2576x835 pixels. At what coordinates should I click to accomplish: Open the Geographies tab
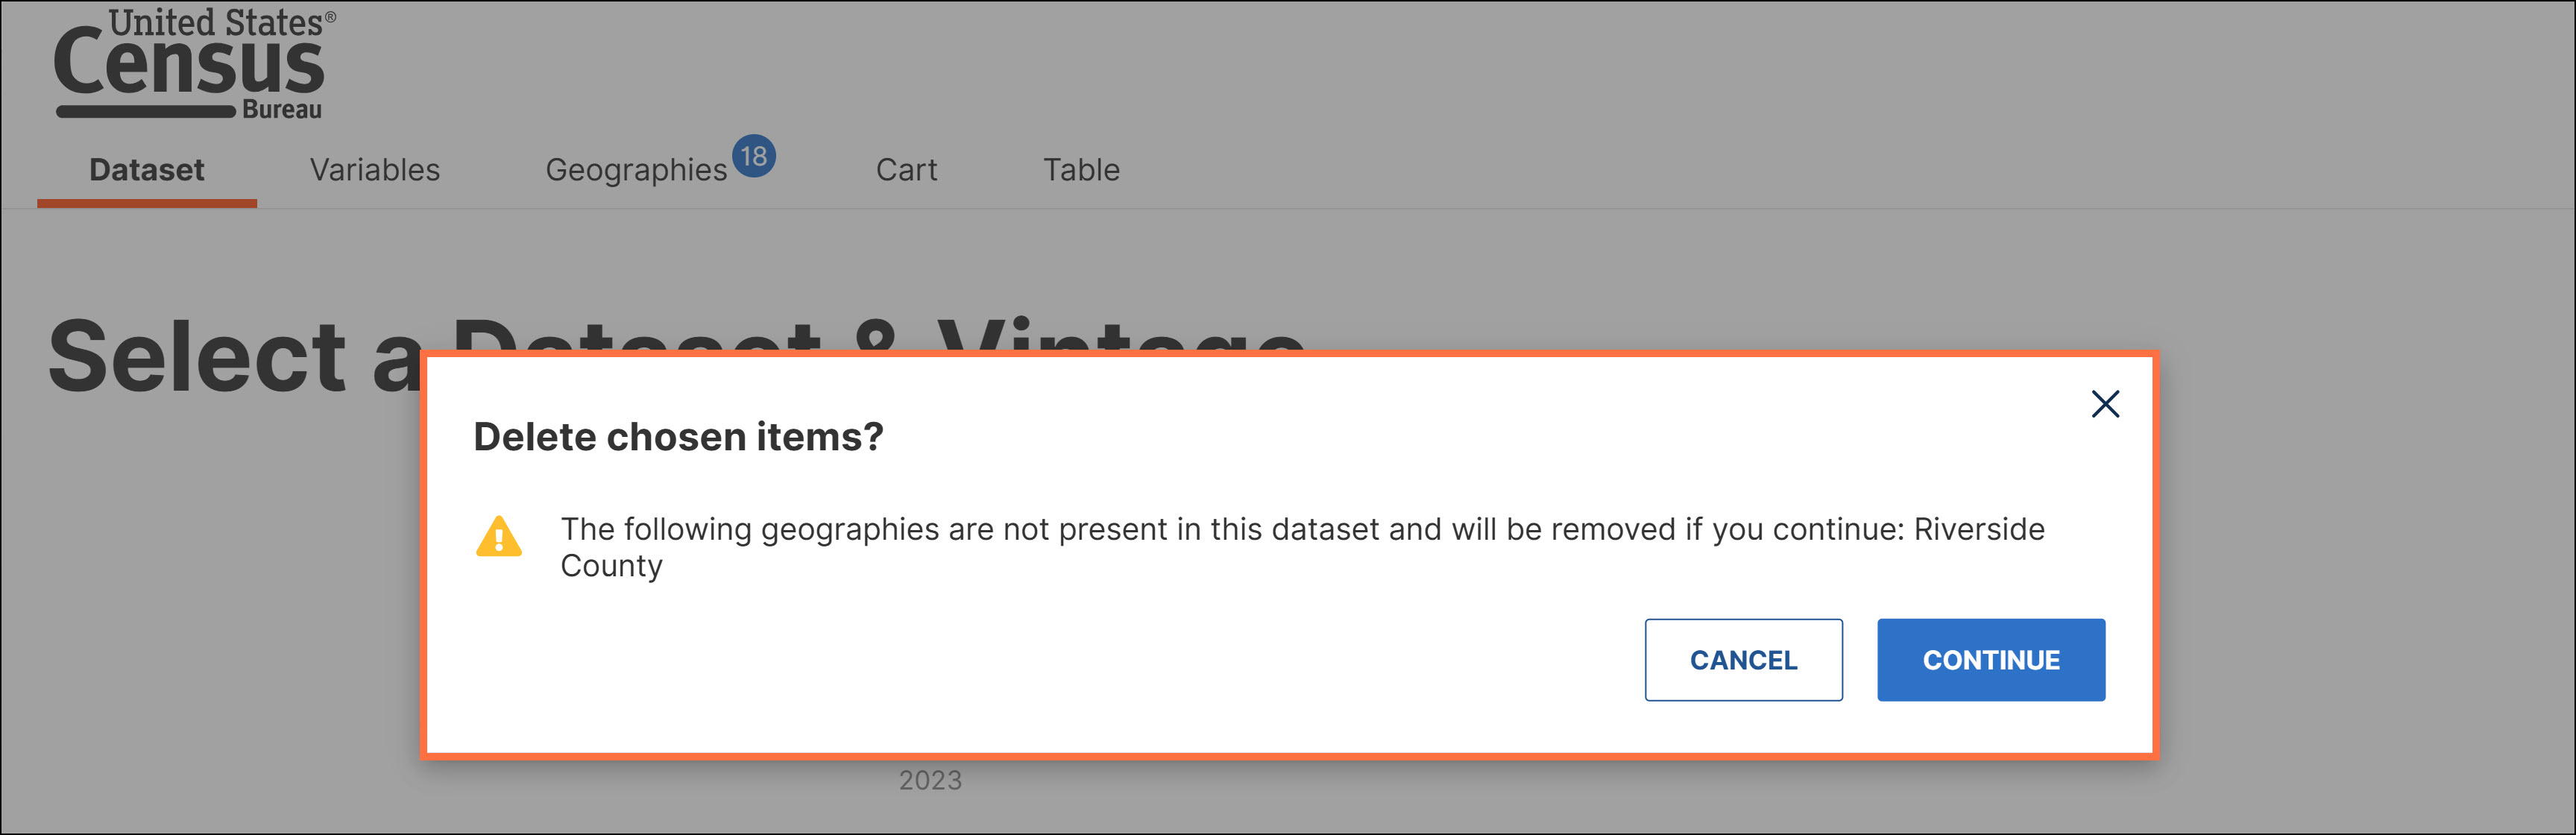coord(636,170)
